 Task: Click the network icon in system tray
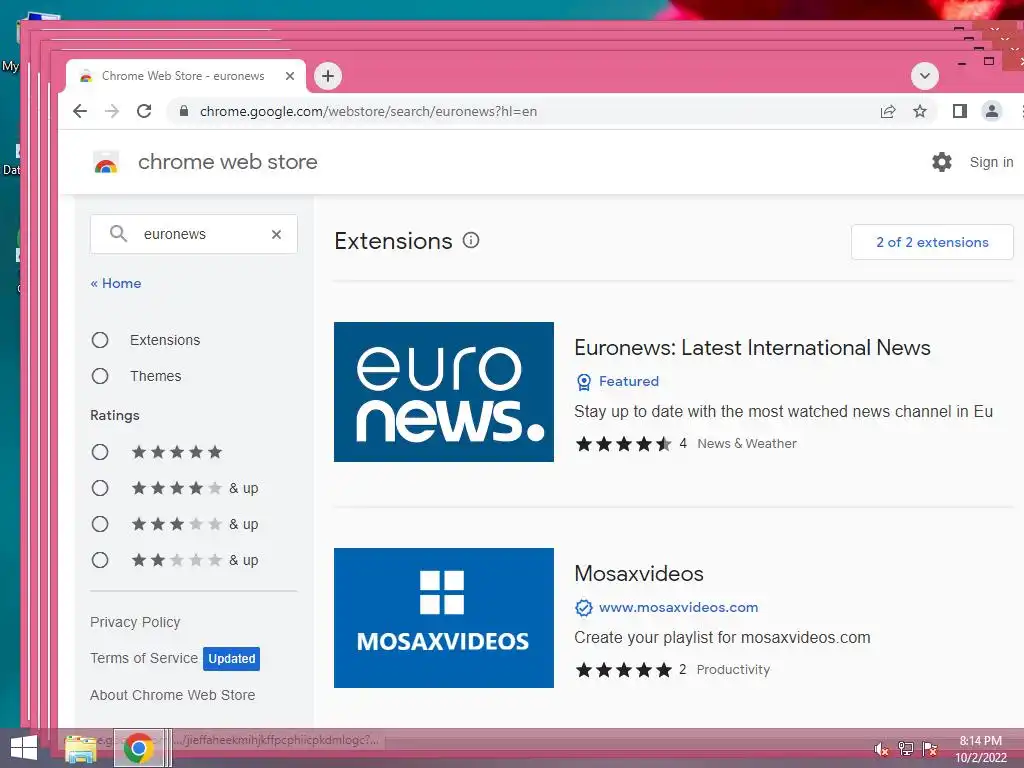906,749
